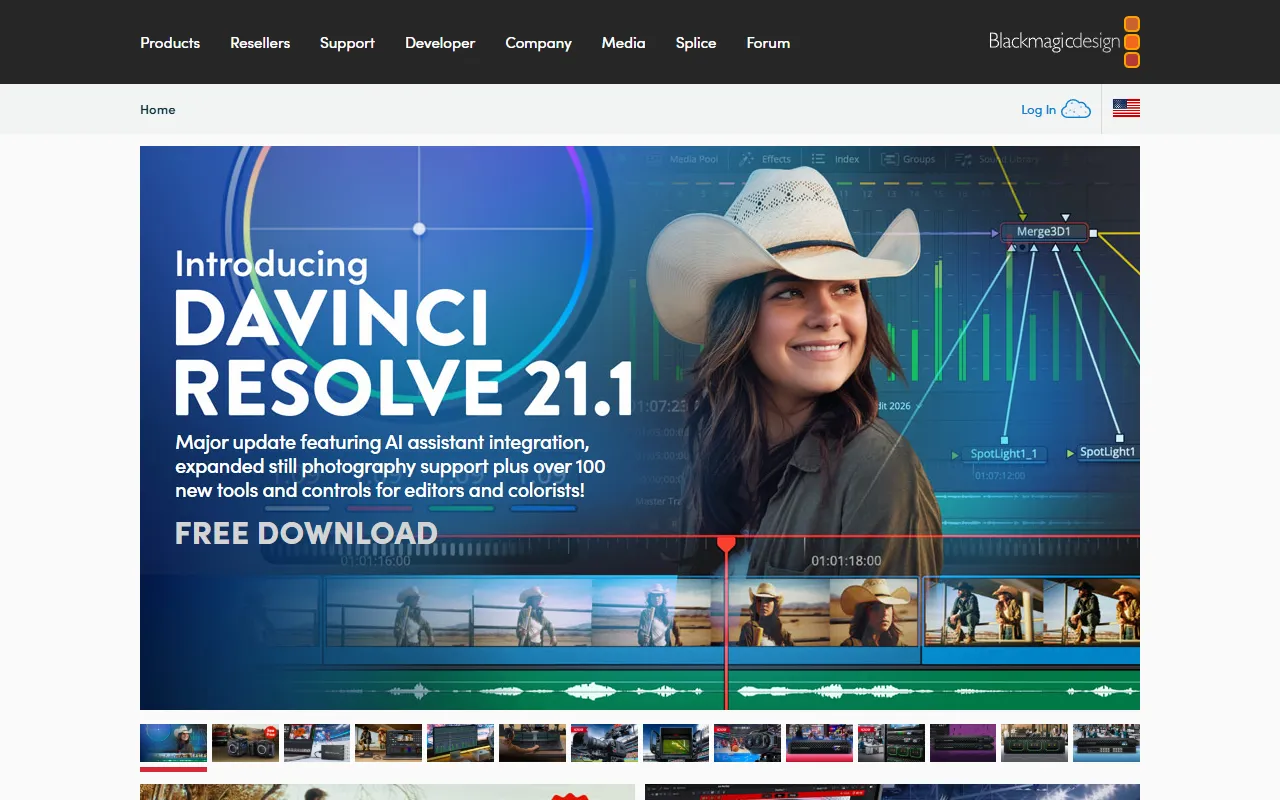This screenshot has width=1280, height=800.
Task: Open the Developer page
Action: (440, 43)
